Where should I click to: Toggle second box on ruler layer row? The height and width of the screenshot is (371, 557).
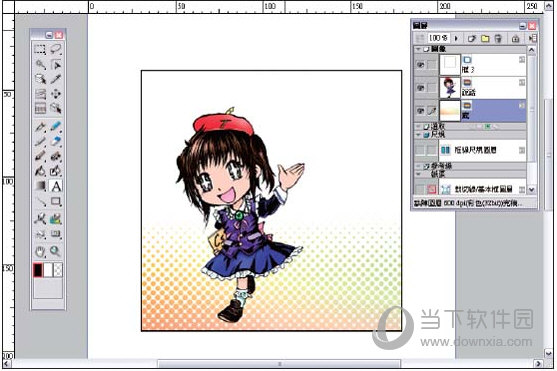click(x=432, y=150)
